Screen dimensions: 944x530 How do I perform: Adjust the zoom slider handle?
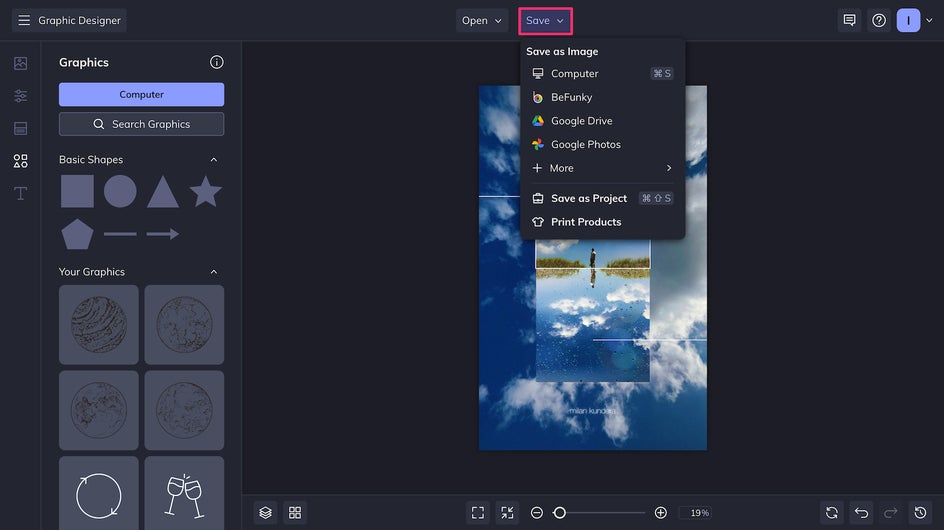pyautogui.click(x=559, y=513)
